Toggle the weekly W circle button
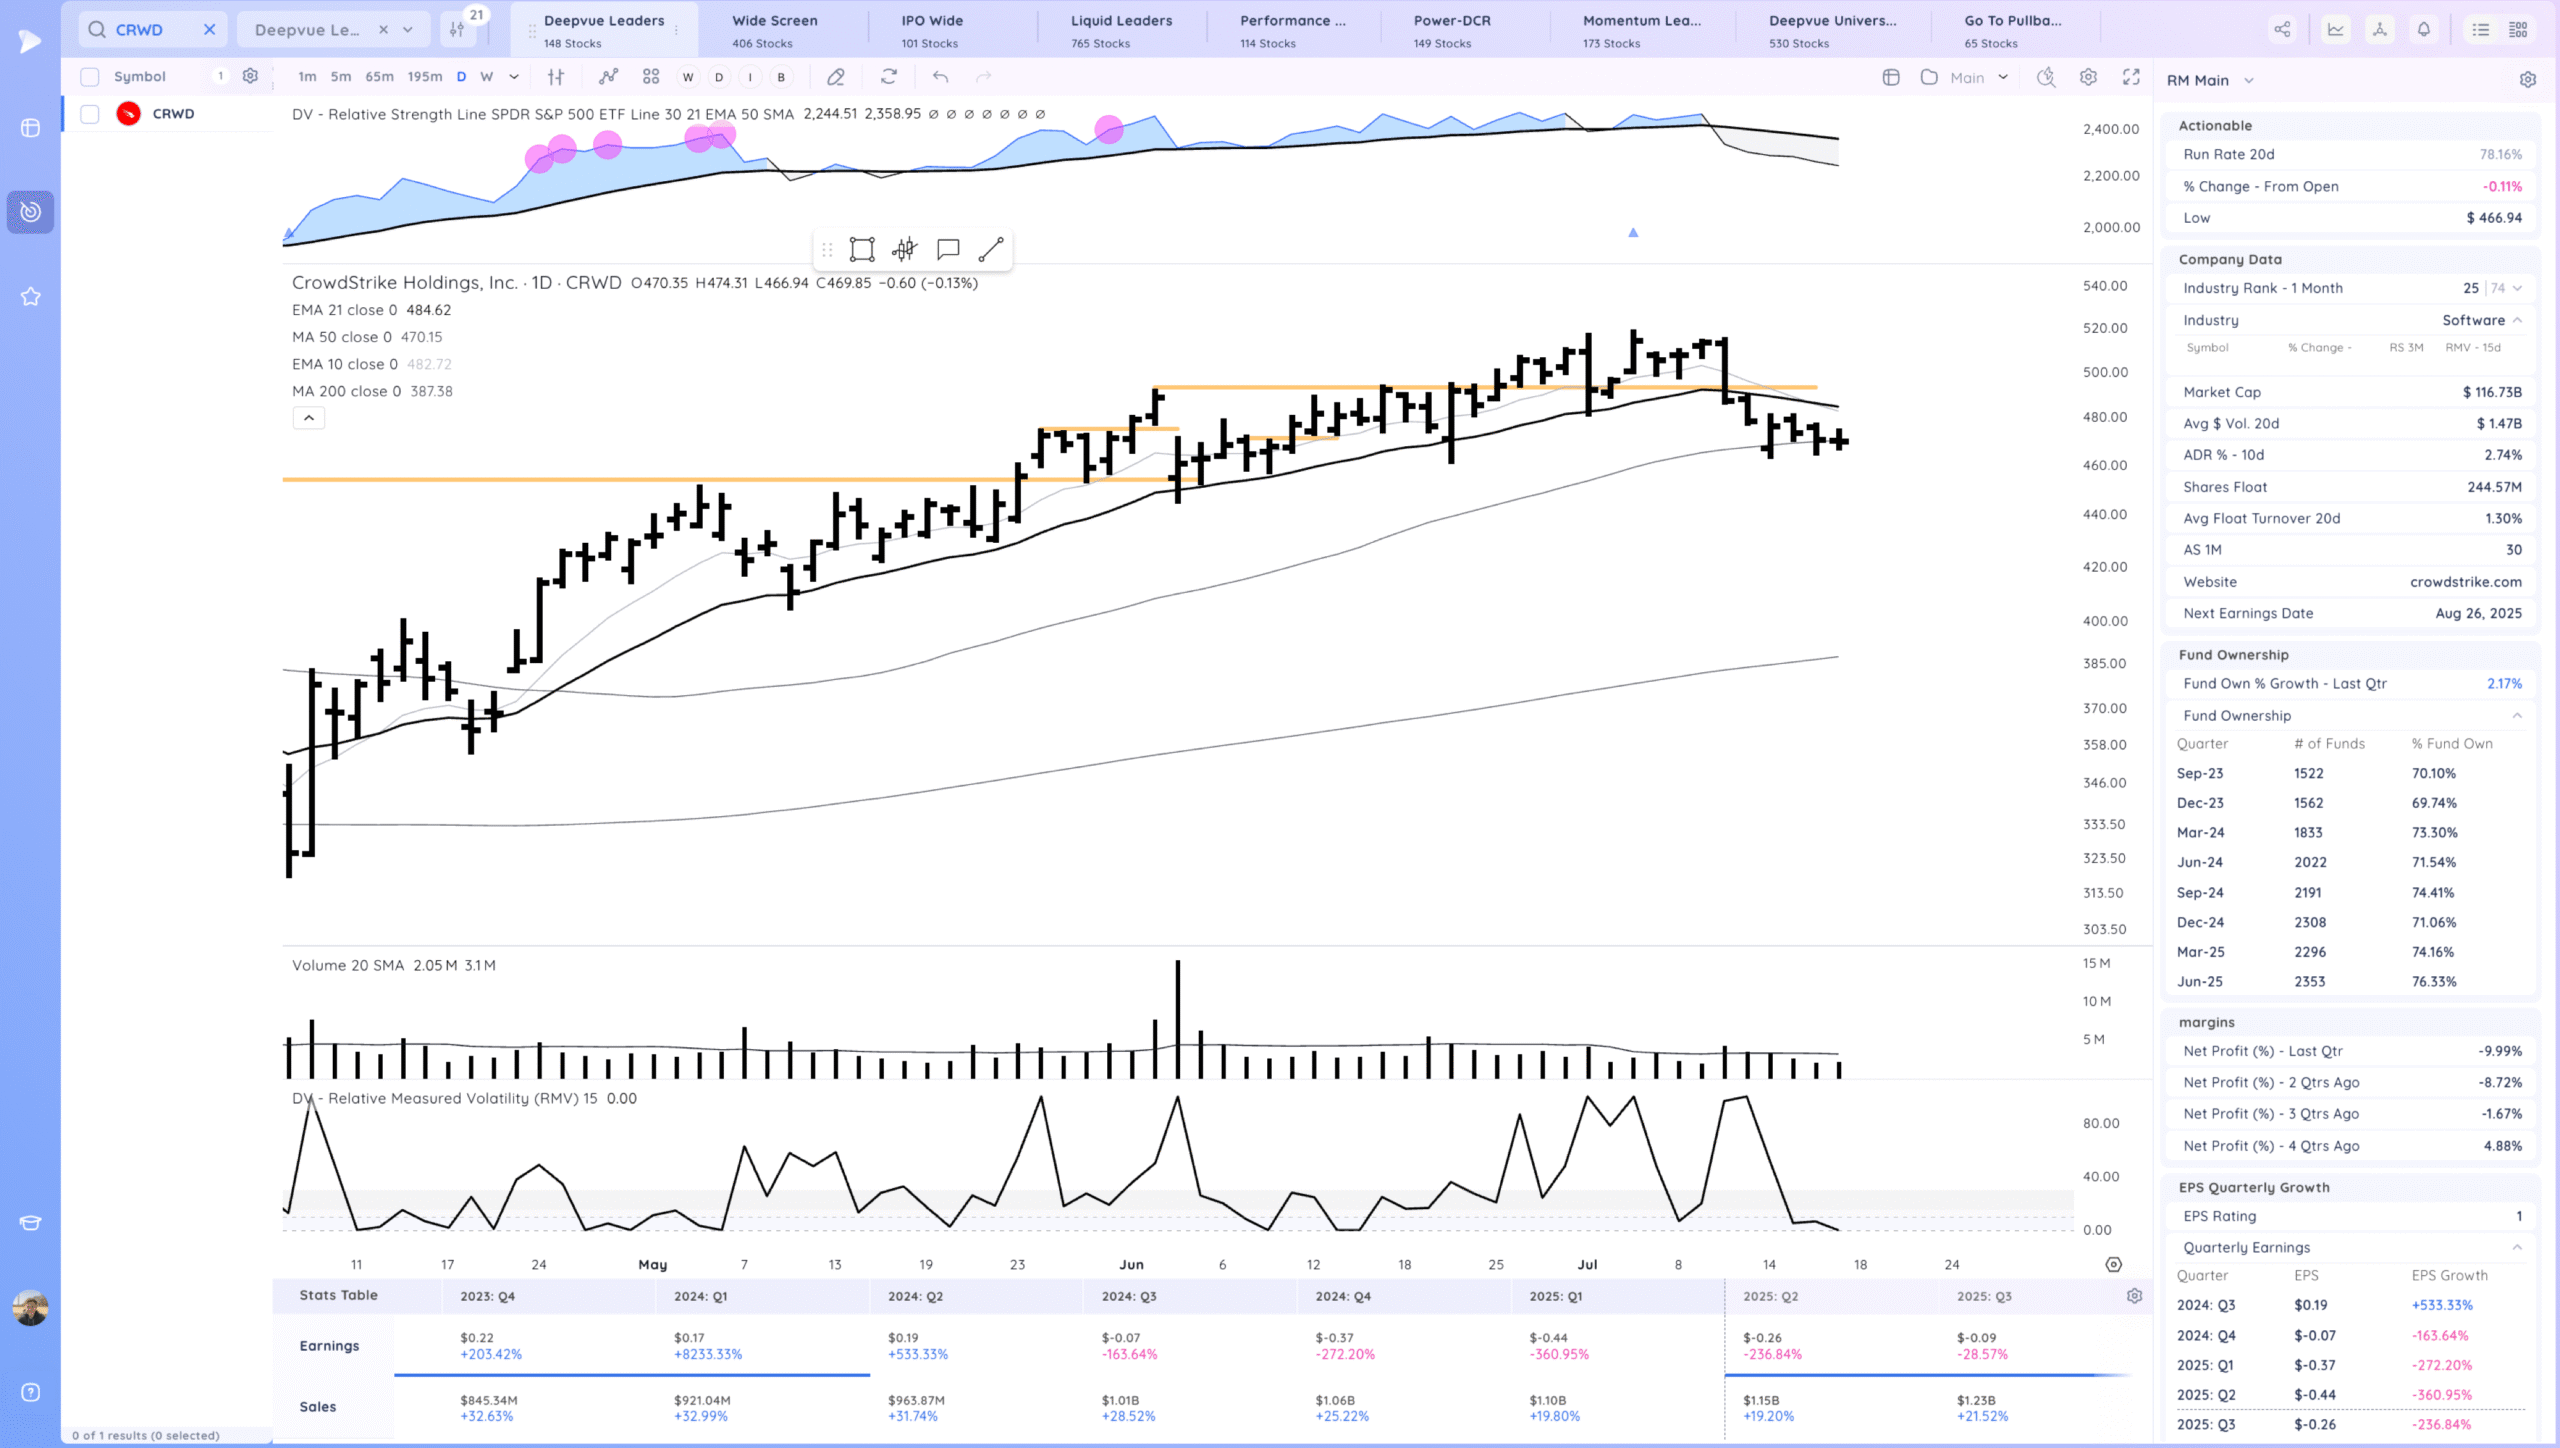The image size is (2560, 1448). click(x=688, y=77)
